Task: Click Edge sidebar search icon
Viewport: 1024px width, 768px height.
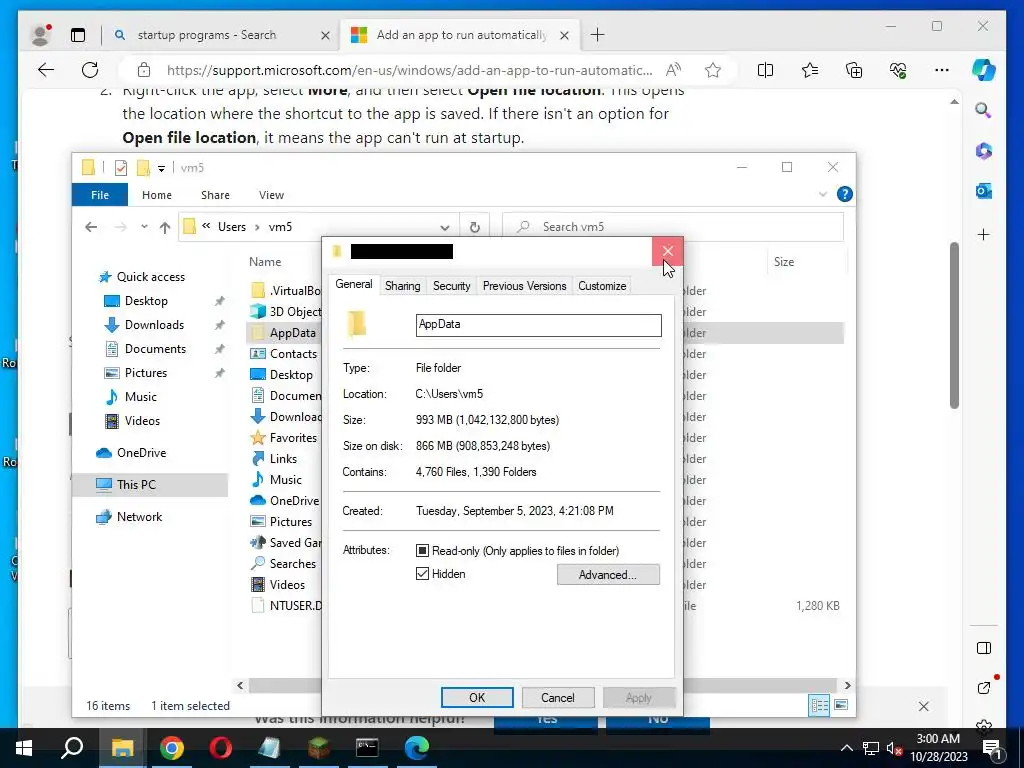Action: click(984, 110)
